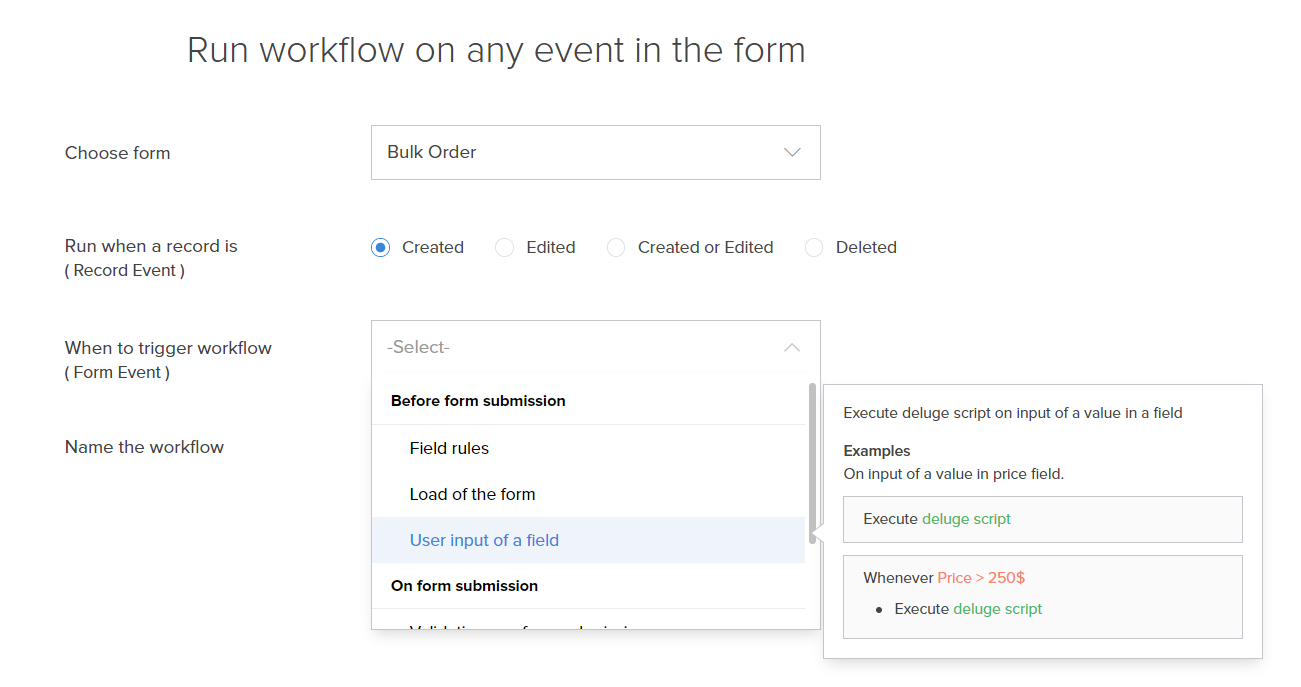Click the On form submission group header
The image size is (1301, 687).
coord(464,586)
